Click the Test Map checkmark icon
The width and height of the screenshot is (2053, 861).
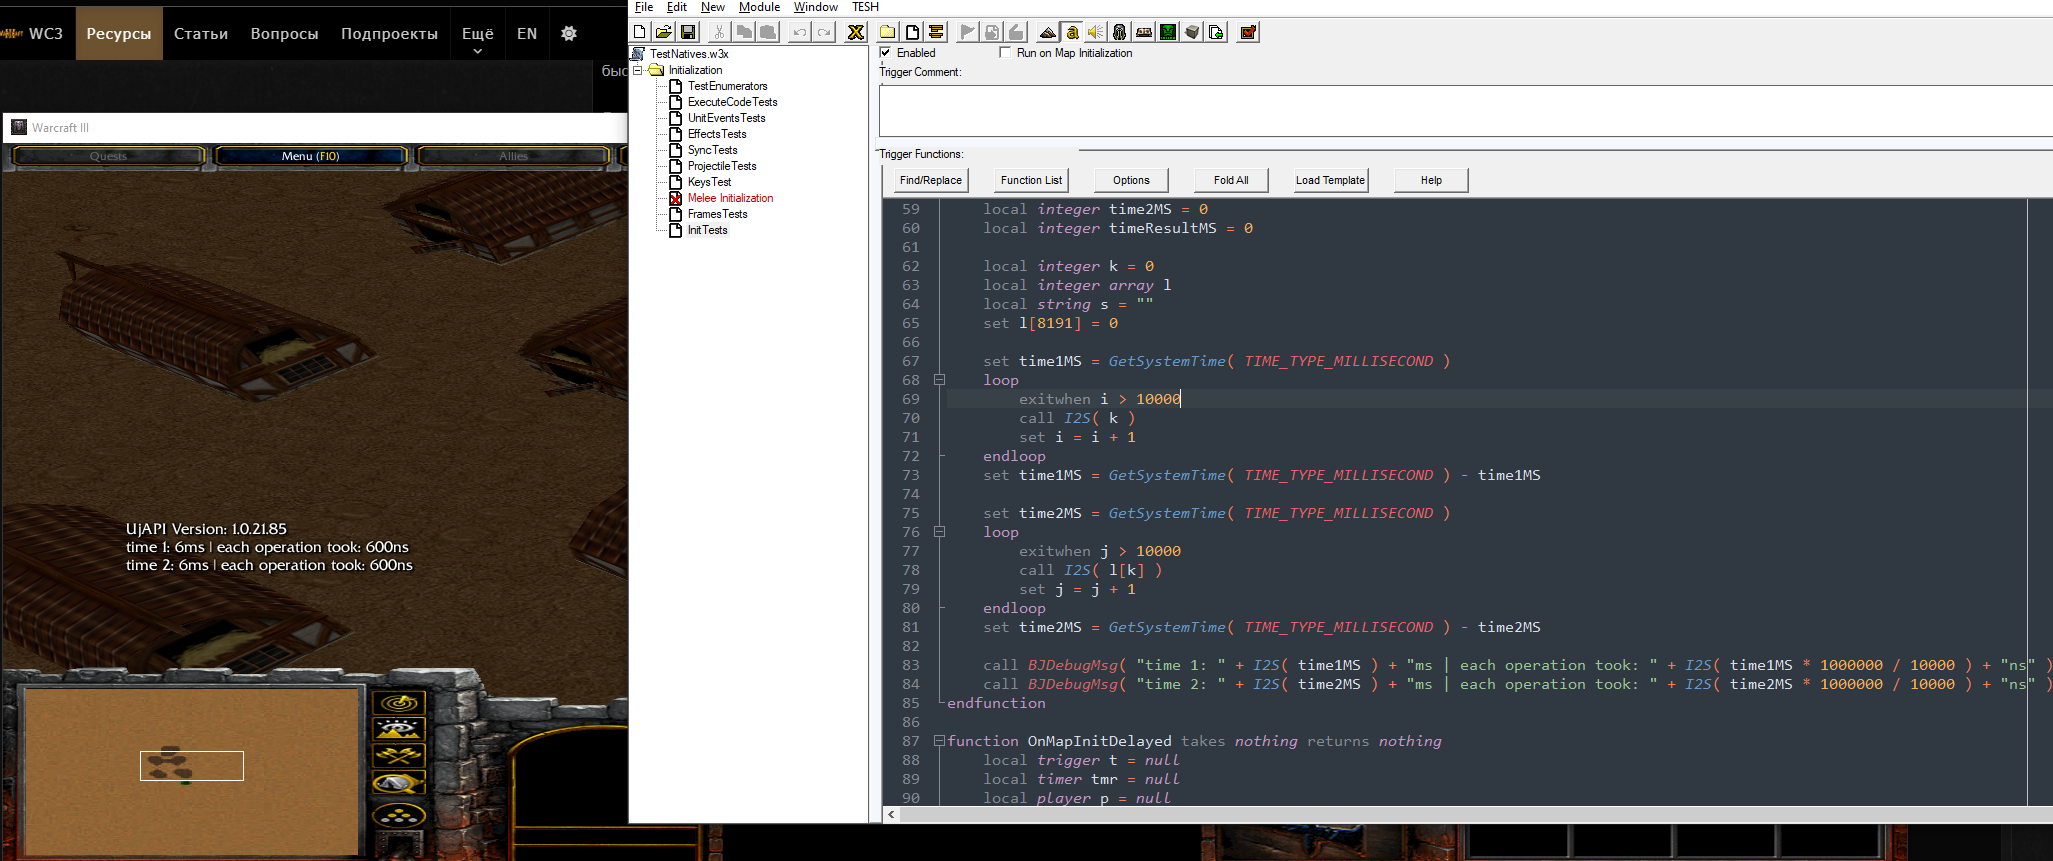tap(1248, 32)
